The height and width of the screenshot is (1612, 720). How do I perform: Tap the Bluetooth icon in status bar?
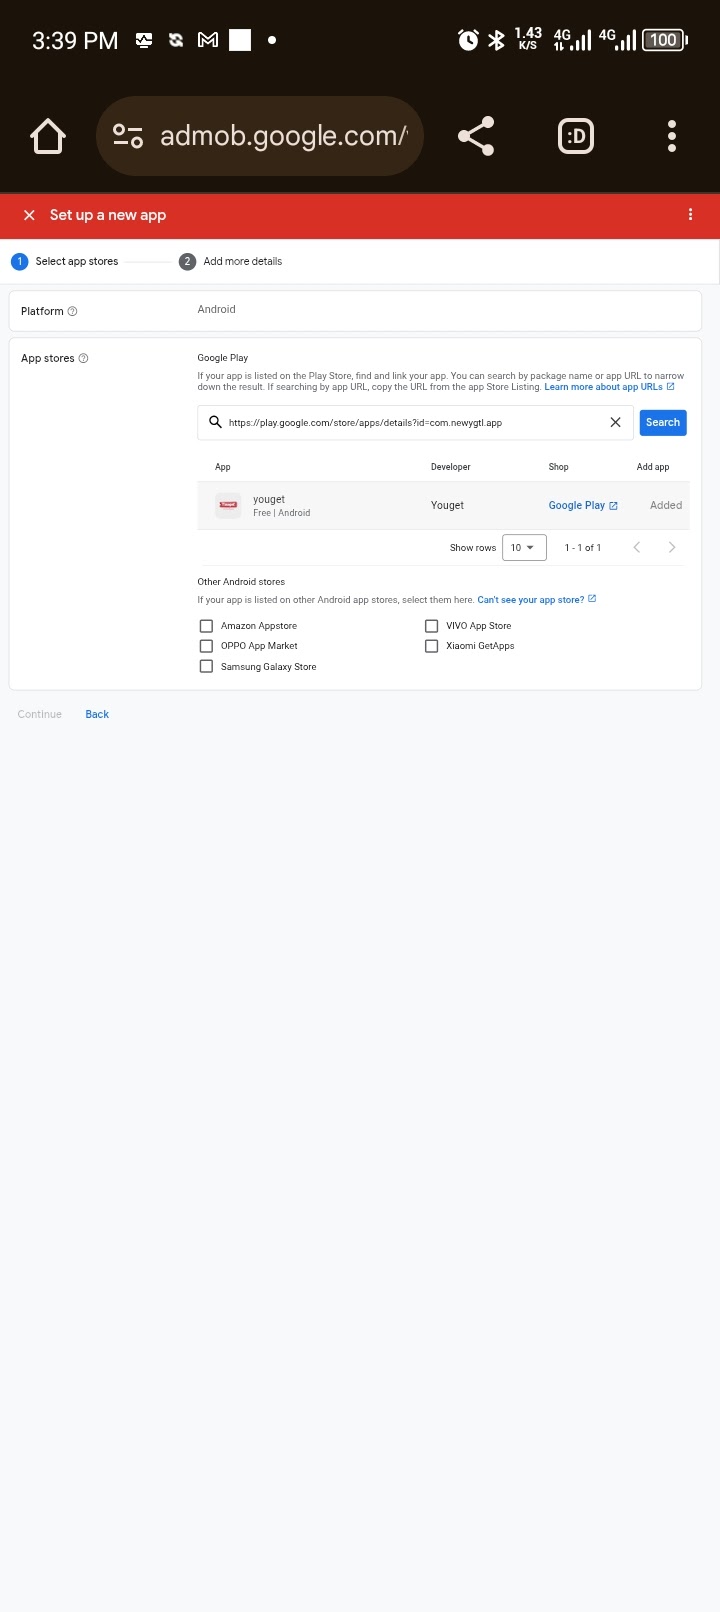pyautogui.click(x=496, y=40)
